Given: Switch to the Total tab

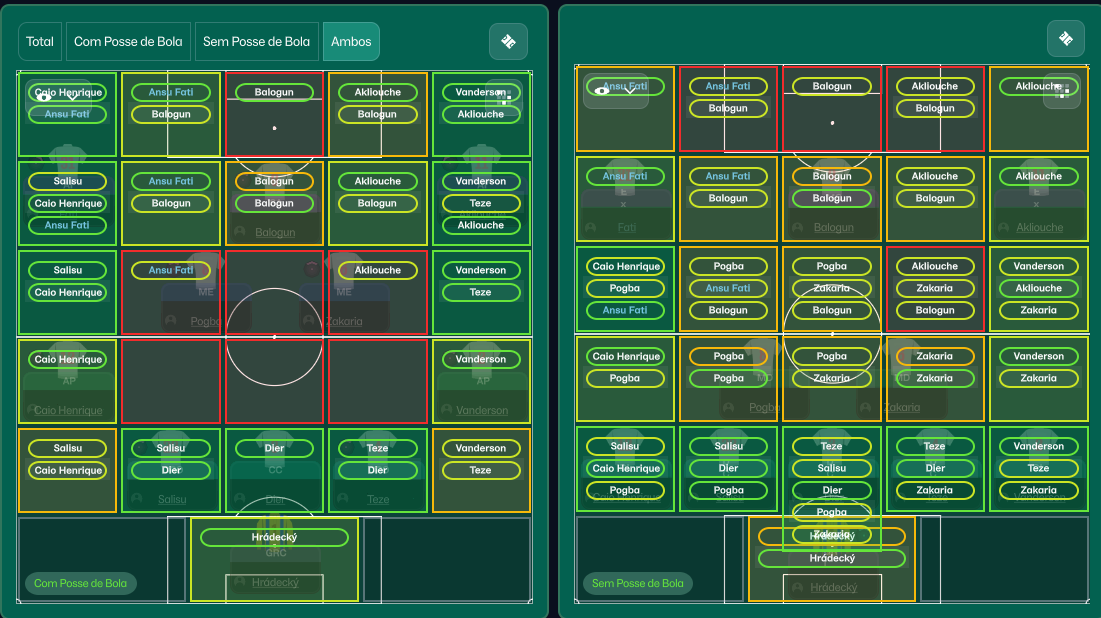Looking at the screenshot, I should [40, 42].
